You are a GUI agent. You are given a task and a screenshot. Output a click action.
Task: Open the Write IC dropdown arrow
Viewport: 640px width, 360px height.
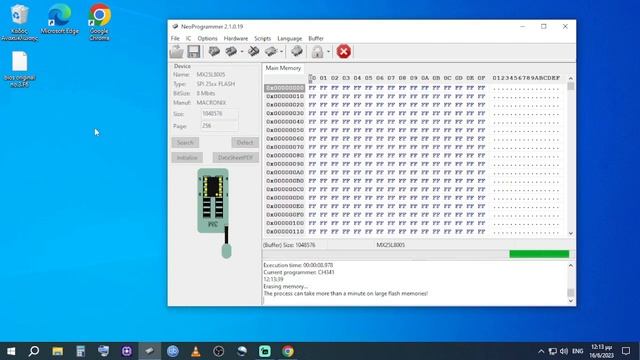[x=242, y=52]
